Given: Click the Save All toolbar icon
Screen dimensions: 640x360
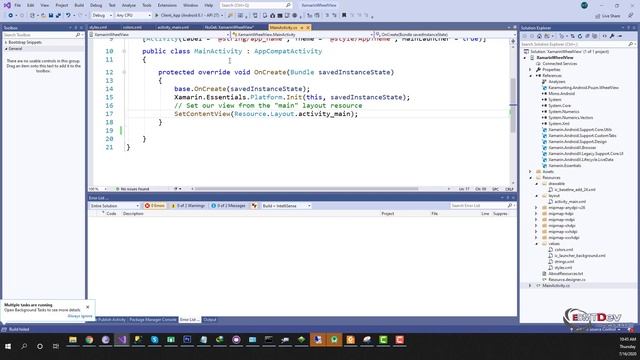Looking at the screenshot, I should click(58, 15).
